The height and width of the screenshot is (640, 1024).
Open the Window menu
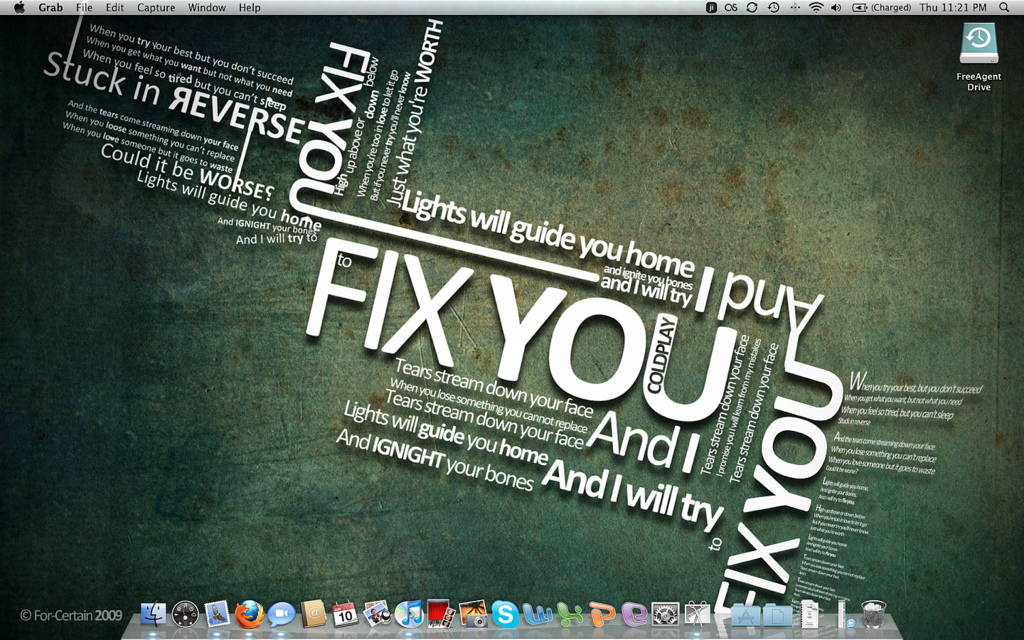207,8
